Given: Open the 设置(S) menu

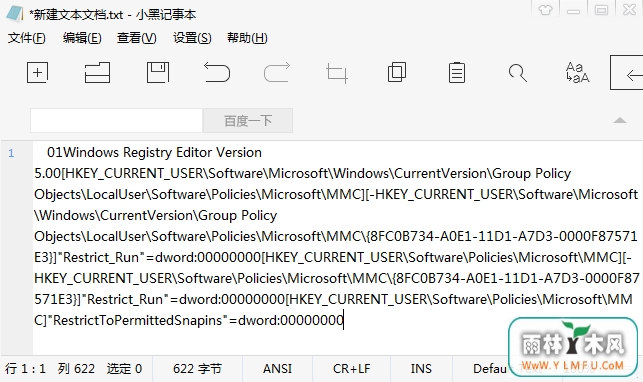Looking at the screenshot, I should click(192, 38).
